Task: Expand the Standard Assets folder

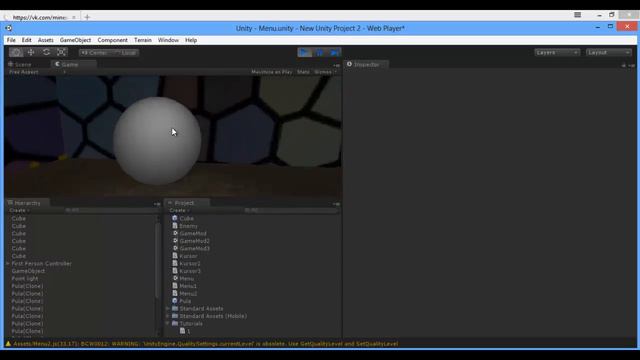Action: click(x=168, y=309)
